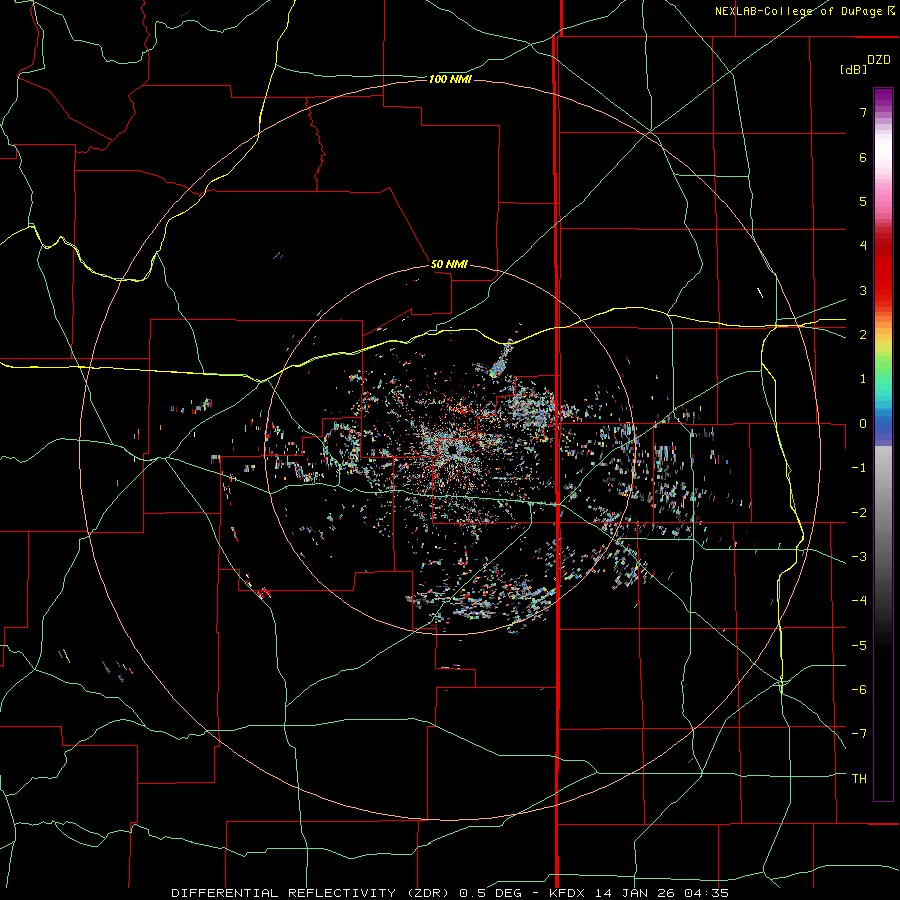Image resolution: width=900 pixels, height=900 pixels.
Task: Click the -7 dB value on the color scale
Action: [859, 734]
